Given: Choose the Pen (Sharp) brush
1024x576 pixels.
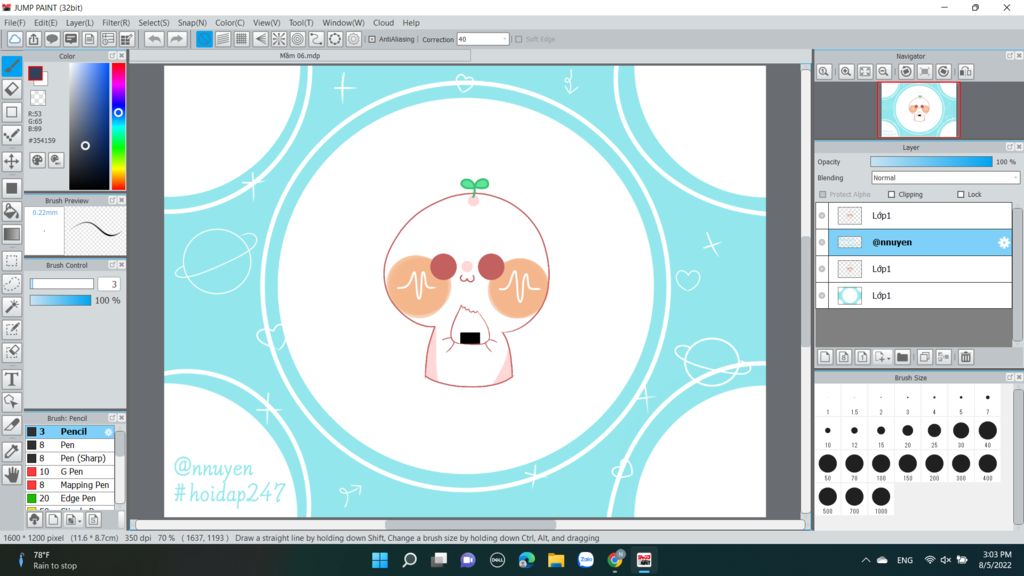Looking at the screenshot, I should click(70, 458).
